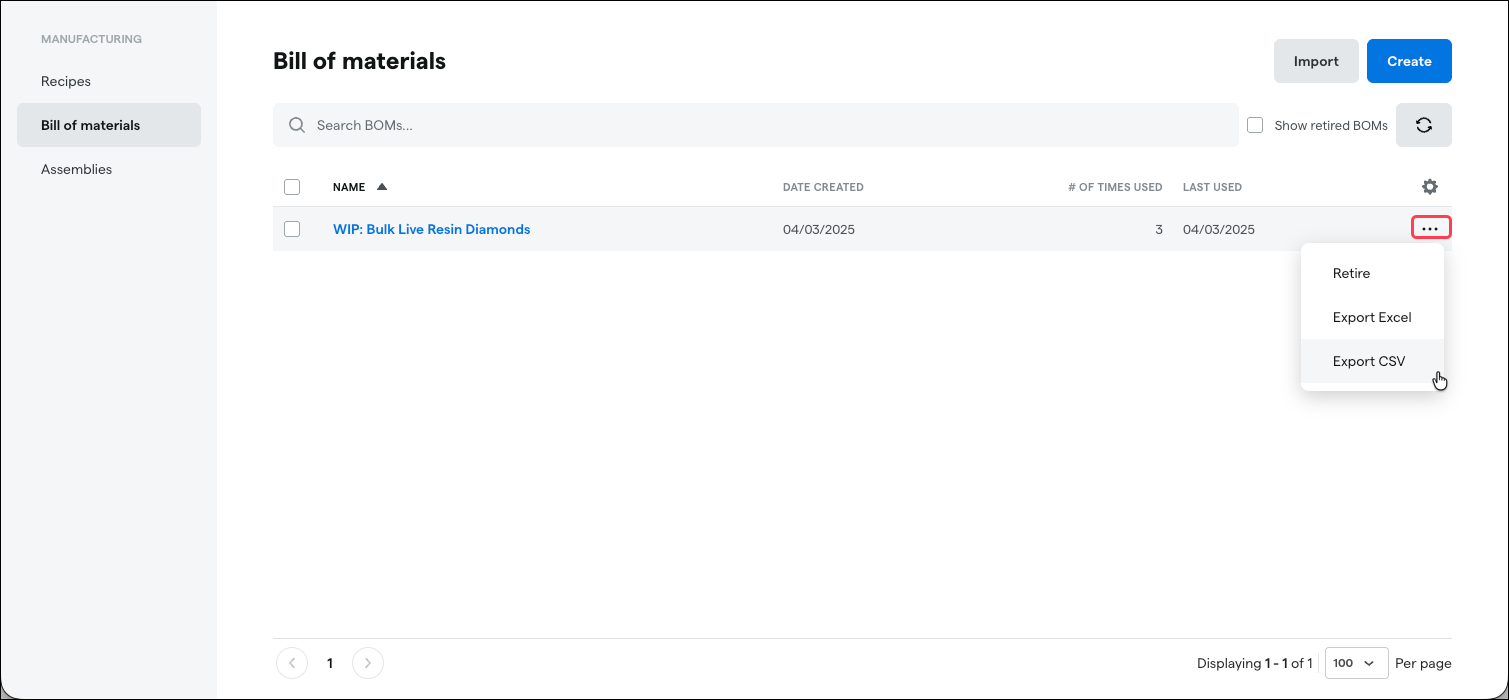This screenshot has height=700, width=1509.
Task: Click the NAME sort arrow
Action: (382, 187)
